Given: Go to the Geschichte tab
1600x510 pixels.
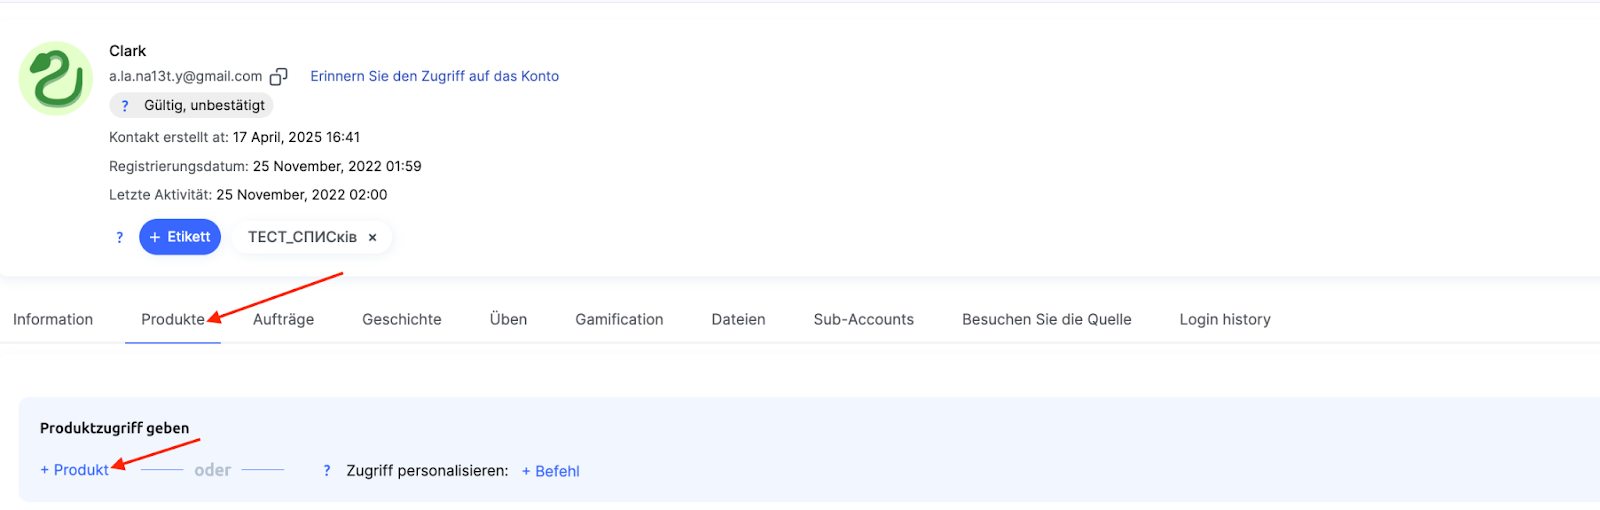Looking at the screenshot, I should coord(402,320).
